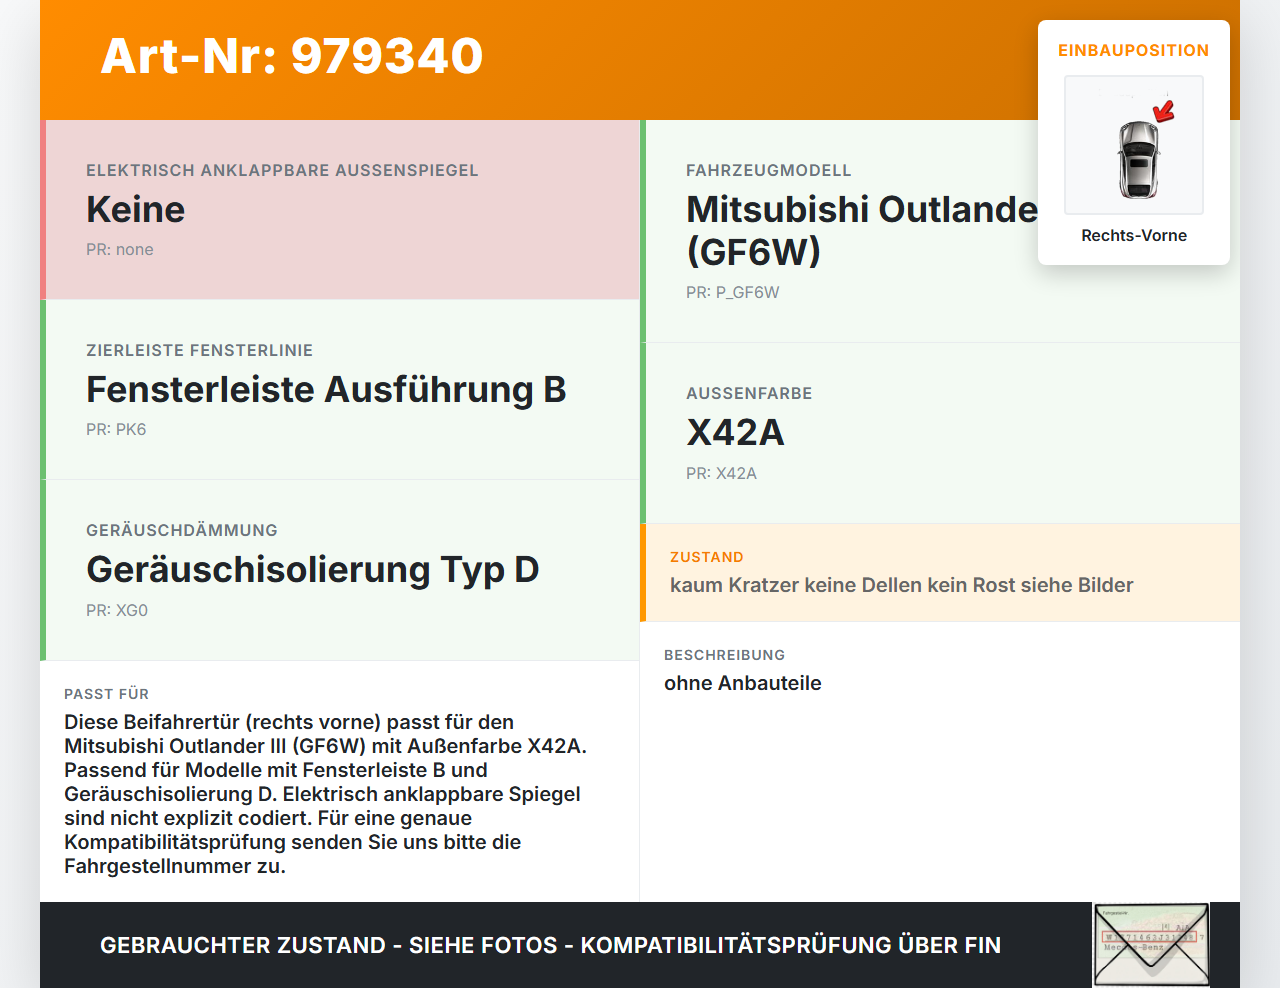Click the highlighted VIN number on the envelope

click(x=1150, y=938)
